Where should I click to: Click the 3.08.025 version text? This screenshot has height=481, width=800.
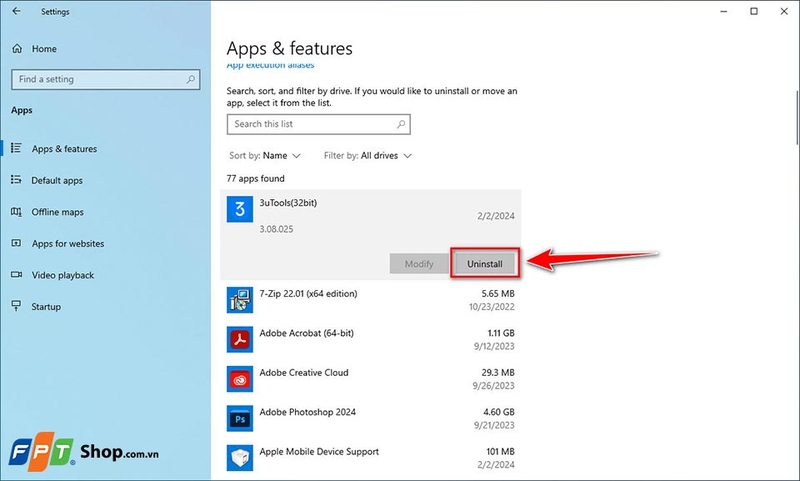pos(276,229)
